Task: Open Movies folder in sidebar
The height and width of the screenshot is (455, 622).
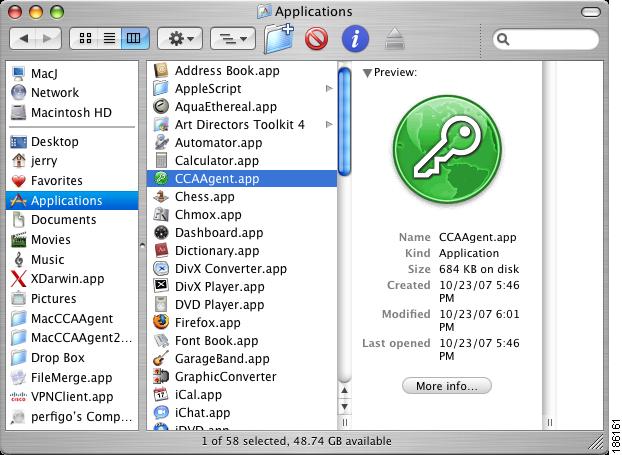Action: [x=73, y=240]
